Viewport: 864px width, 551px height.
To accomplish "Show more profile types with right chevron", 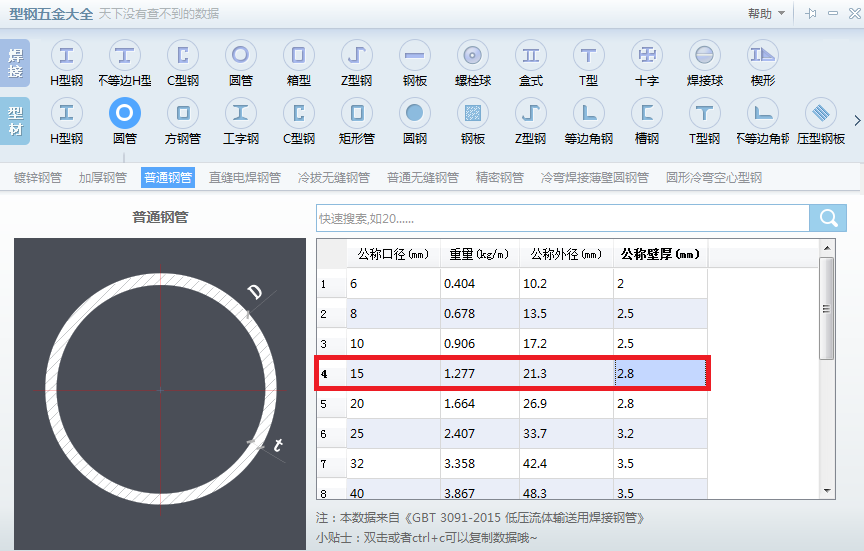I will (857, 121).
